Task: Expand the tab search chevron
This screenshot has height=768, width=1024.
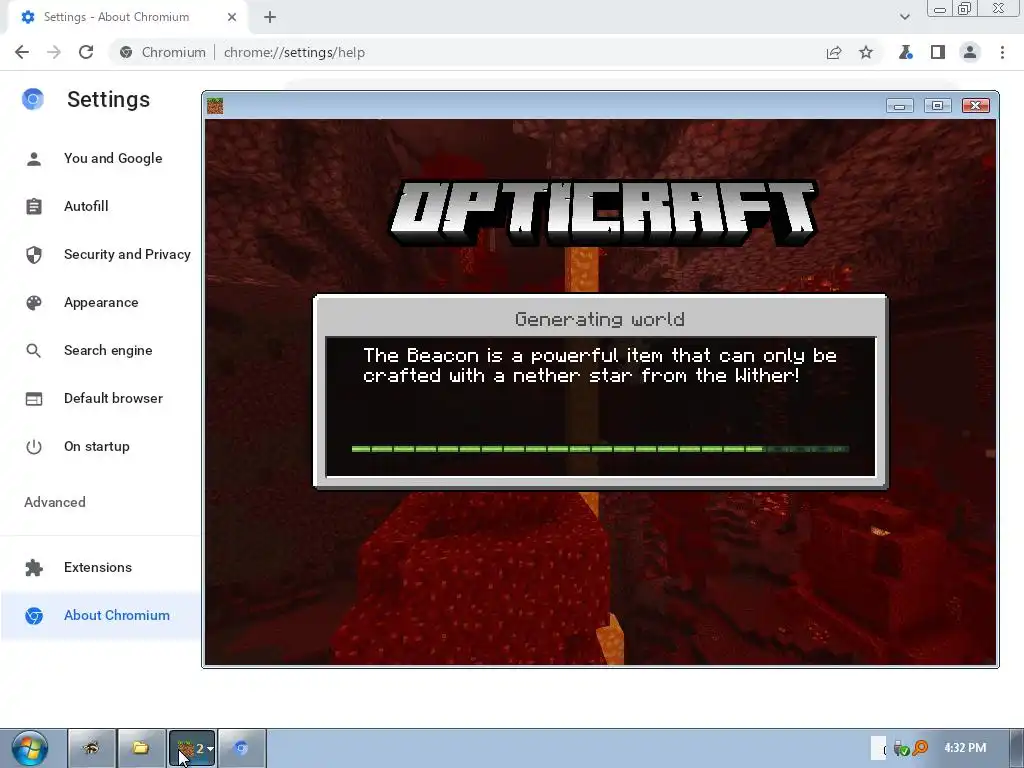Action: pos(904,17)
